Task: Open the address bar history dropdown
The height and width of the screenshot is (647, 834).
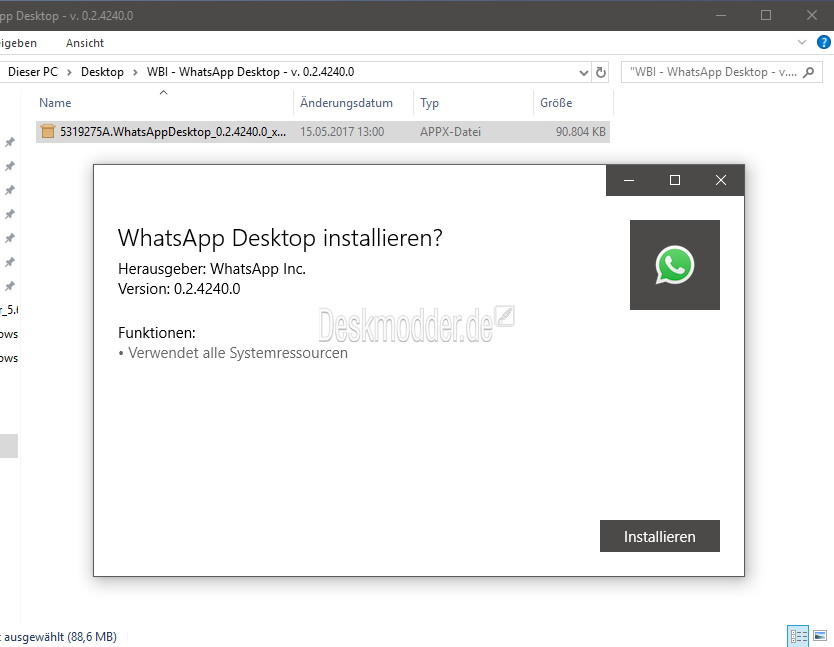Action: pyautogui.click(x=583, y=72)
